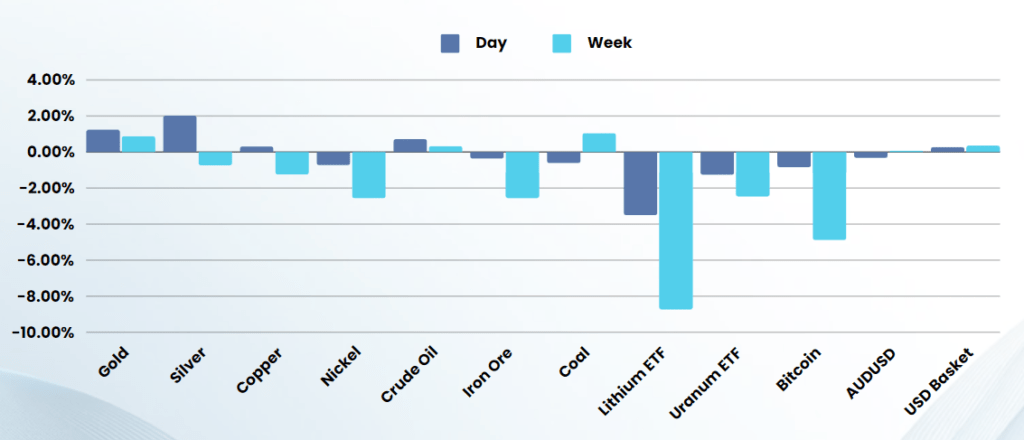1024x440 pixels.
Task: Select the Lithium ETF daily bar
Action: (x=640, y=183)
